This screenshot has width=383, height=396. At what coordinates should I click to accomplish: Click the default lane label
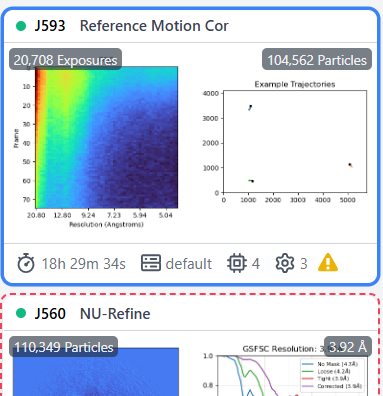pos(189,264)
